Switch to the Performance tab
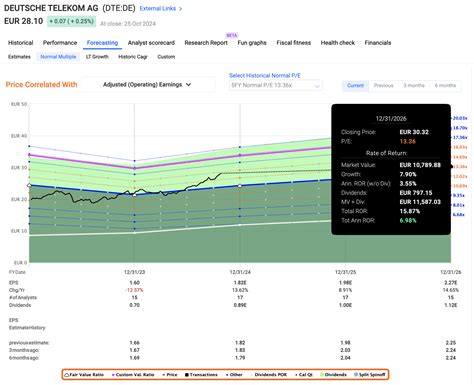Image resolution: width=474 pixels, height=385 pixels. [x=60, y=43]
